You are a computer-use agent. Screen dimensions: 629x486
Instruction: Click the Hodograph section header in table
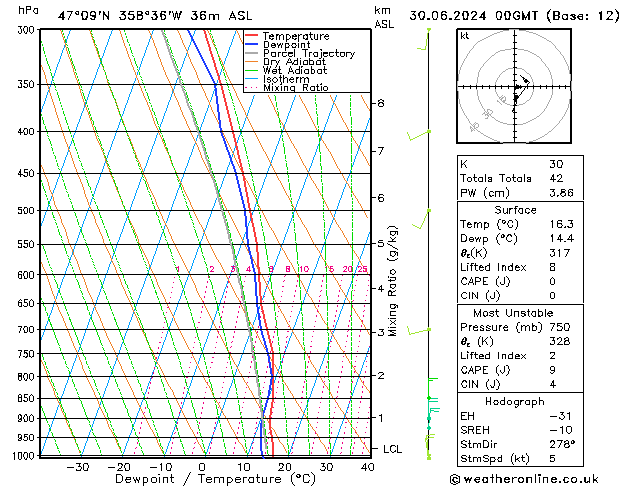click(514, 401)
